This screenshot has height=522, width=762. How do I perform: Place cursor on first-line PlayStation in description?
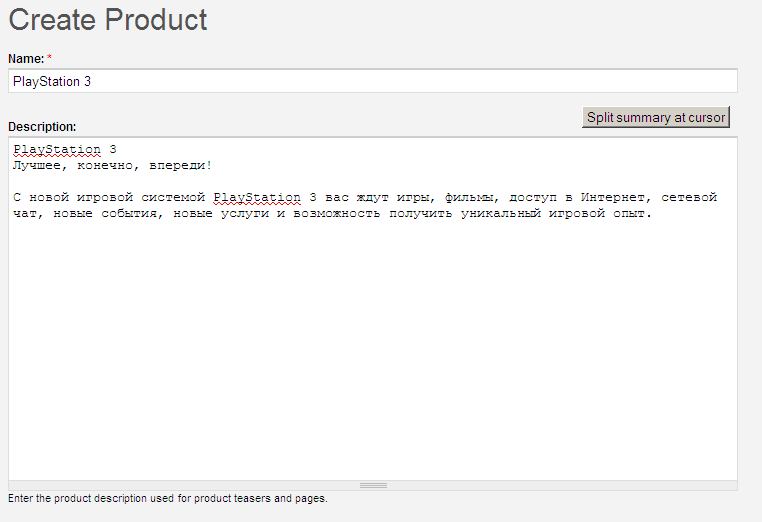pyautogui.click(x=57, y=149)
